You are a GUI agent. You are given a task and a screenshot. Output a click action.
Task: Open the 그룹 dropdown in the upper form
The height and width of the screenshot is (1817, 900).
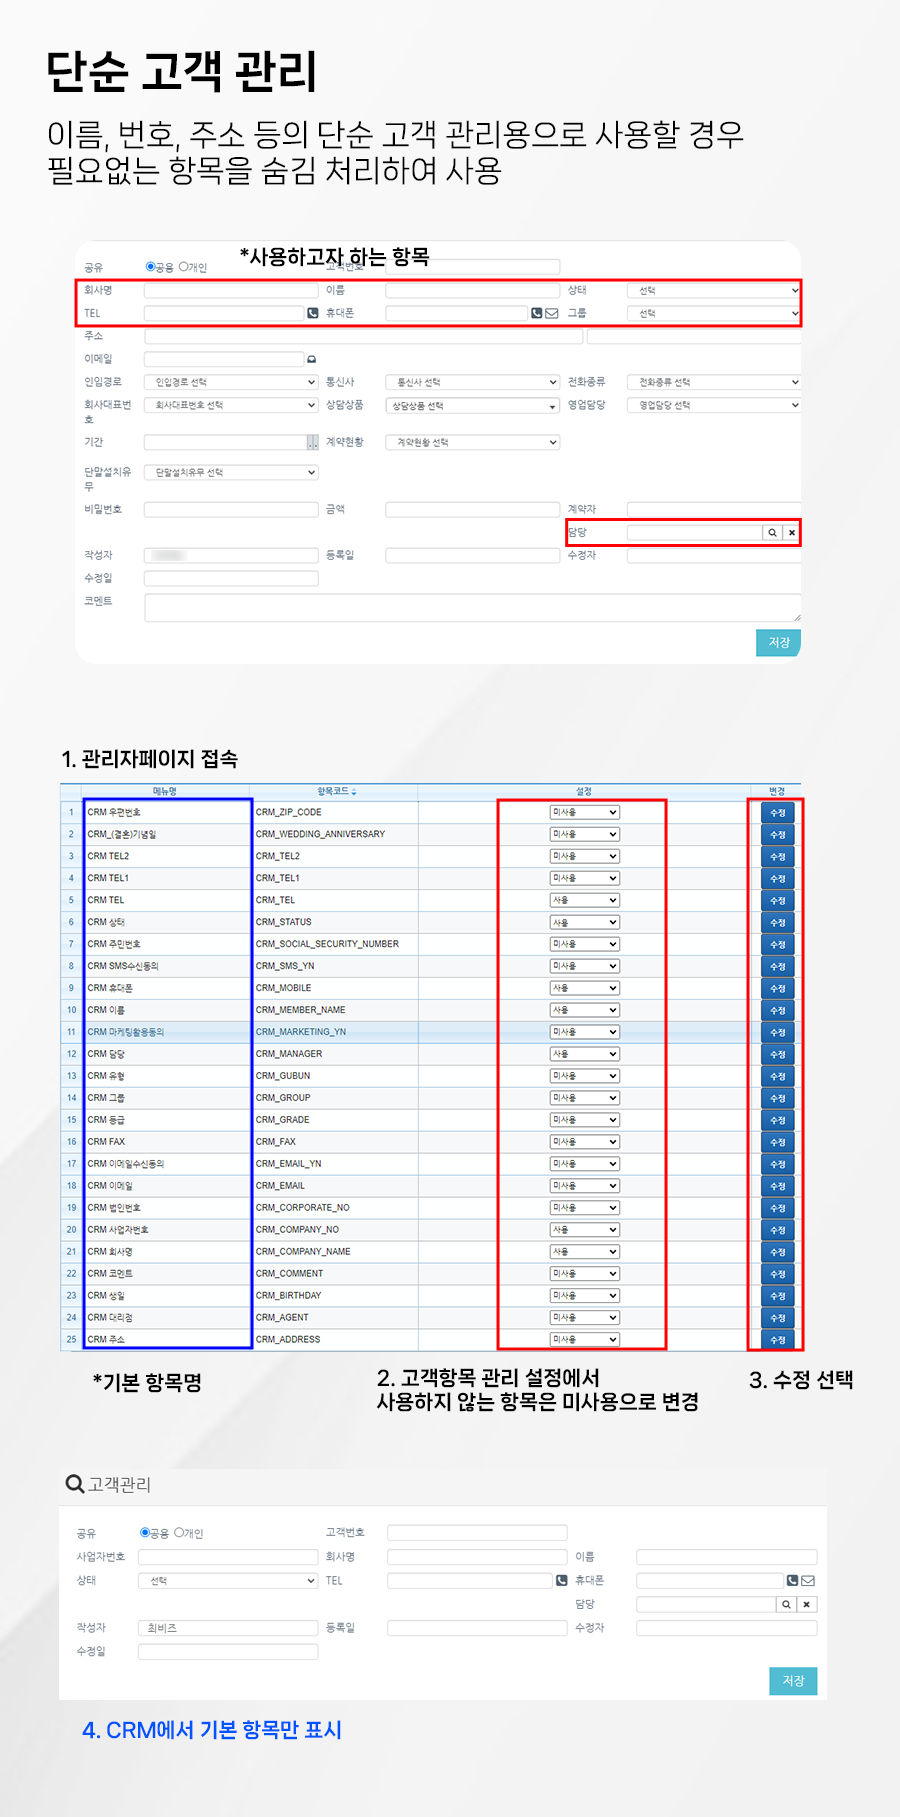(x=714, y=313)
